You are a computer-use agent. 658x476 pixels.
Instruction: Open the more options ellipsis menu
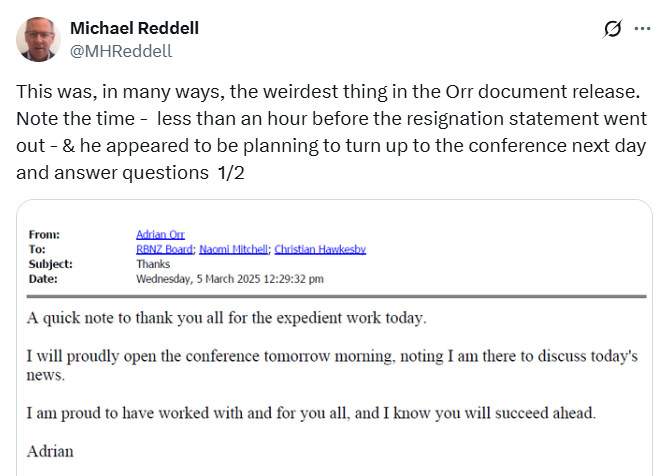642,30
